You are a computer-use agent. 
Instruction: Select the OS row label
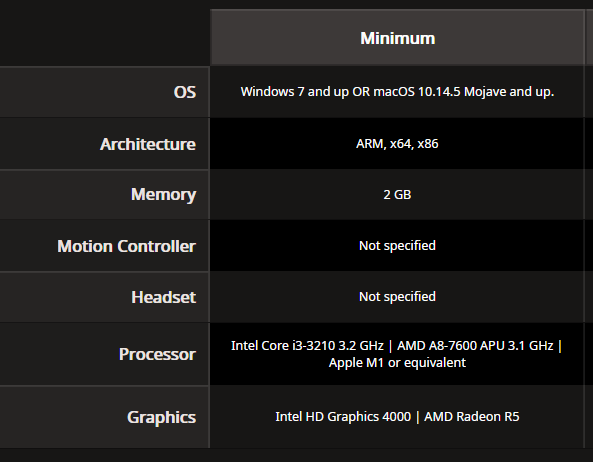[x=185, y=92]
